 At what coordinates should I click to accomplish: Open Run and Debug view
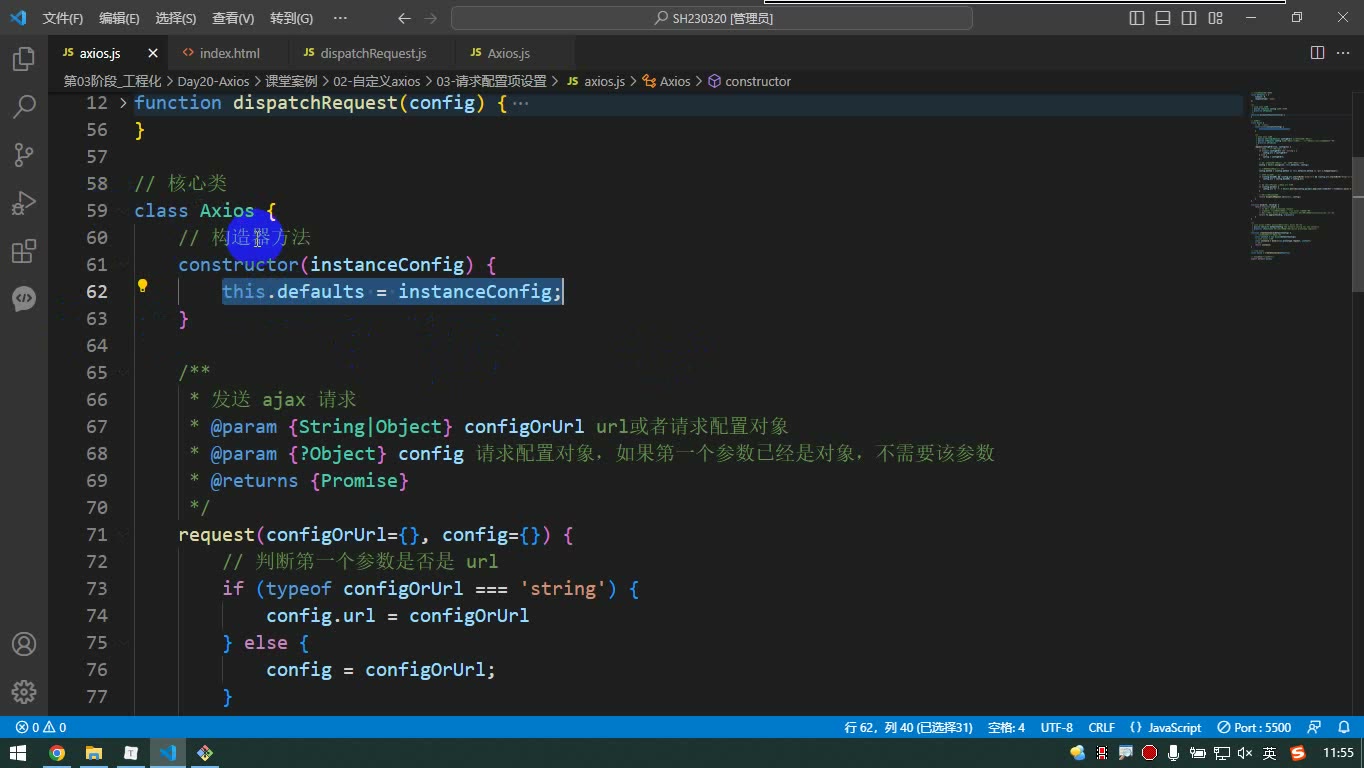pos(24,203)
